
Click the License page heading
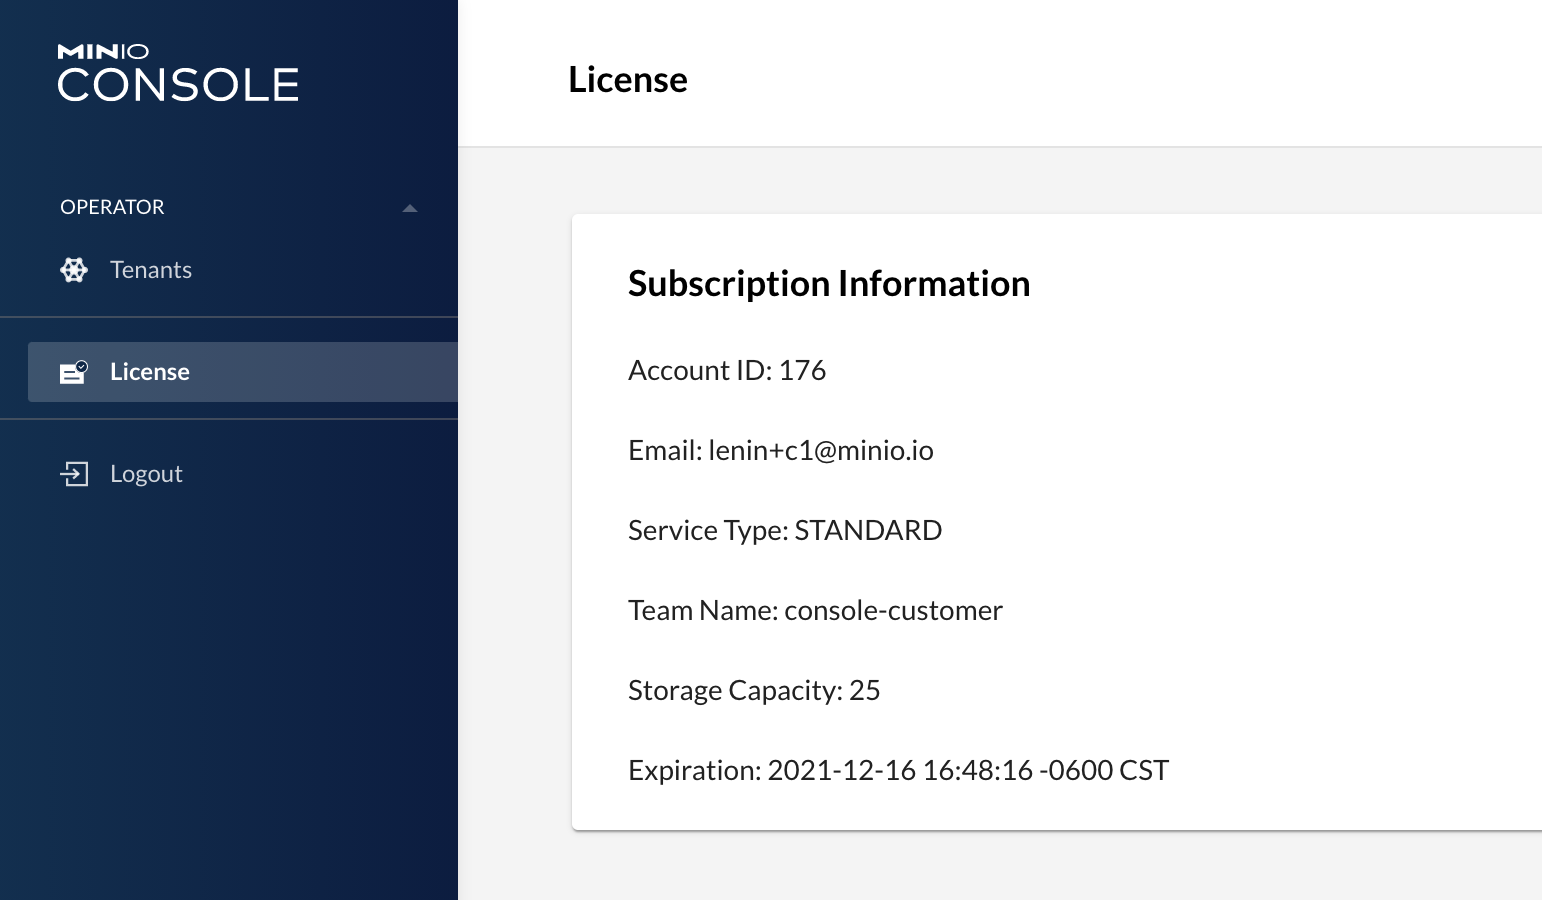click(x=628, y=80)
